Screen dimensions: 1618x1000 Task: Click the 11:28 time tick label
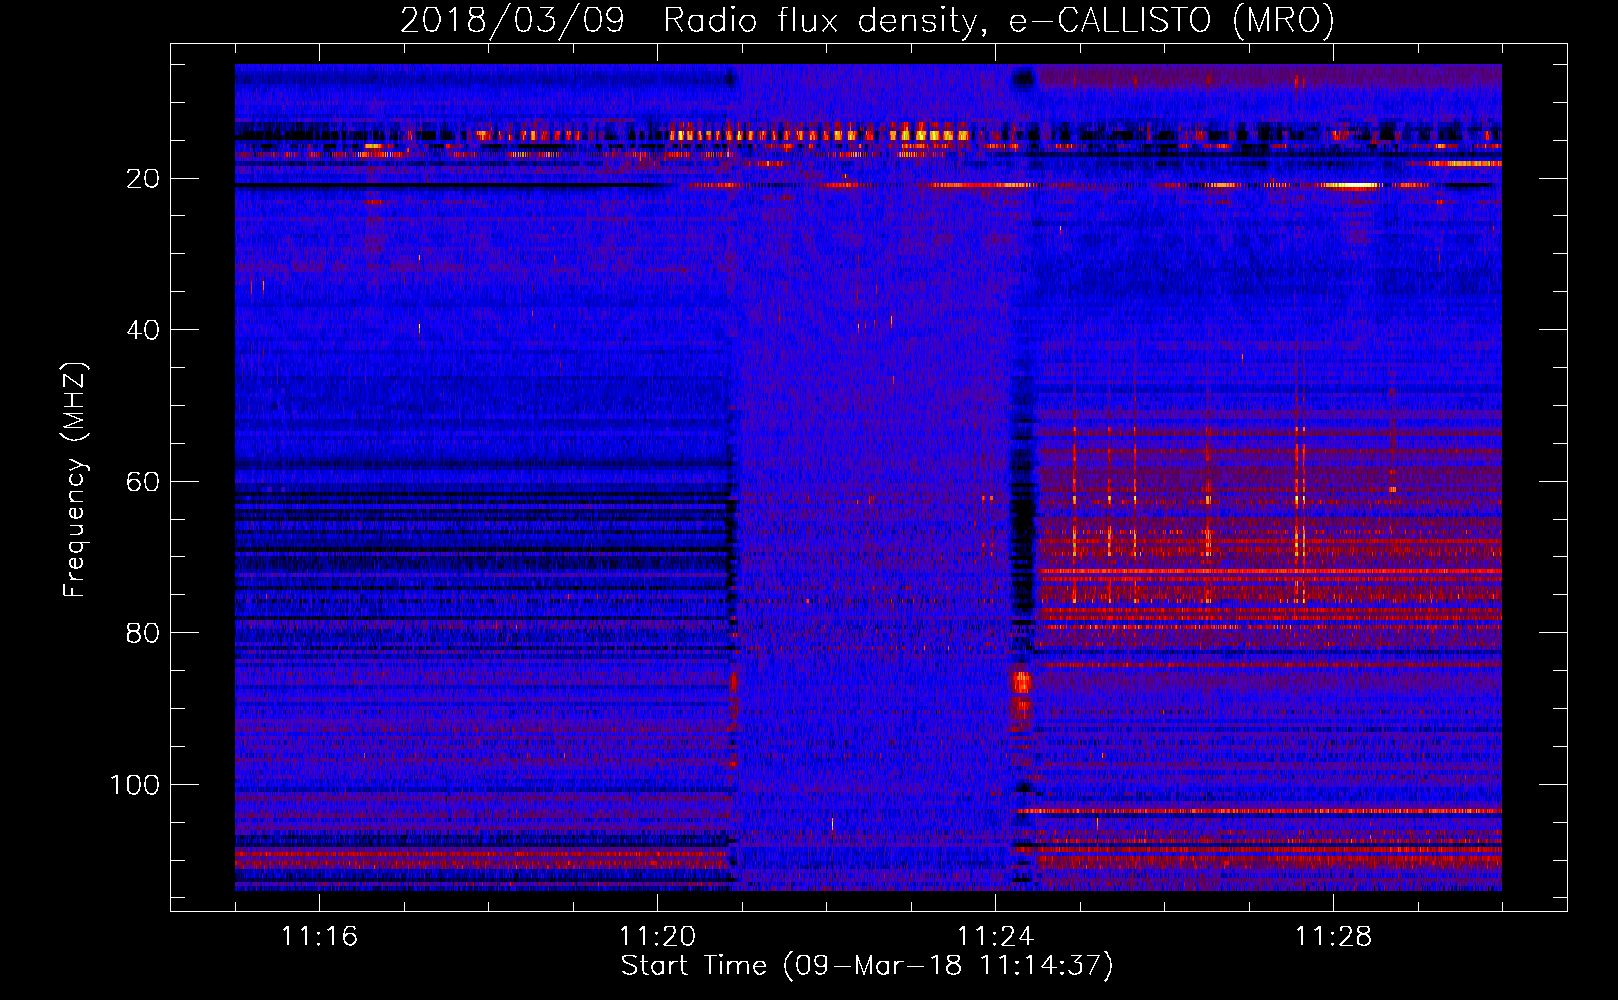point(1333,936)
